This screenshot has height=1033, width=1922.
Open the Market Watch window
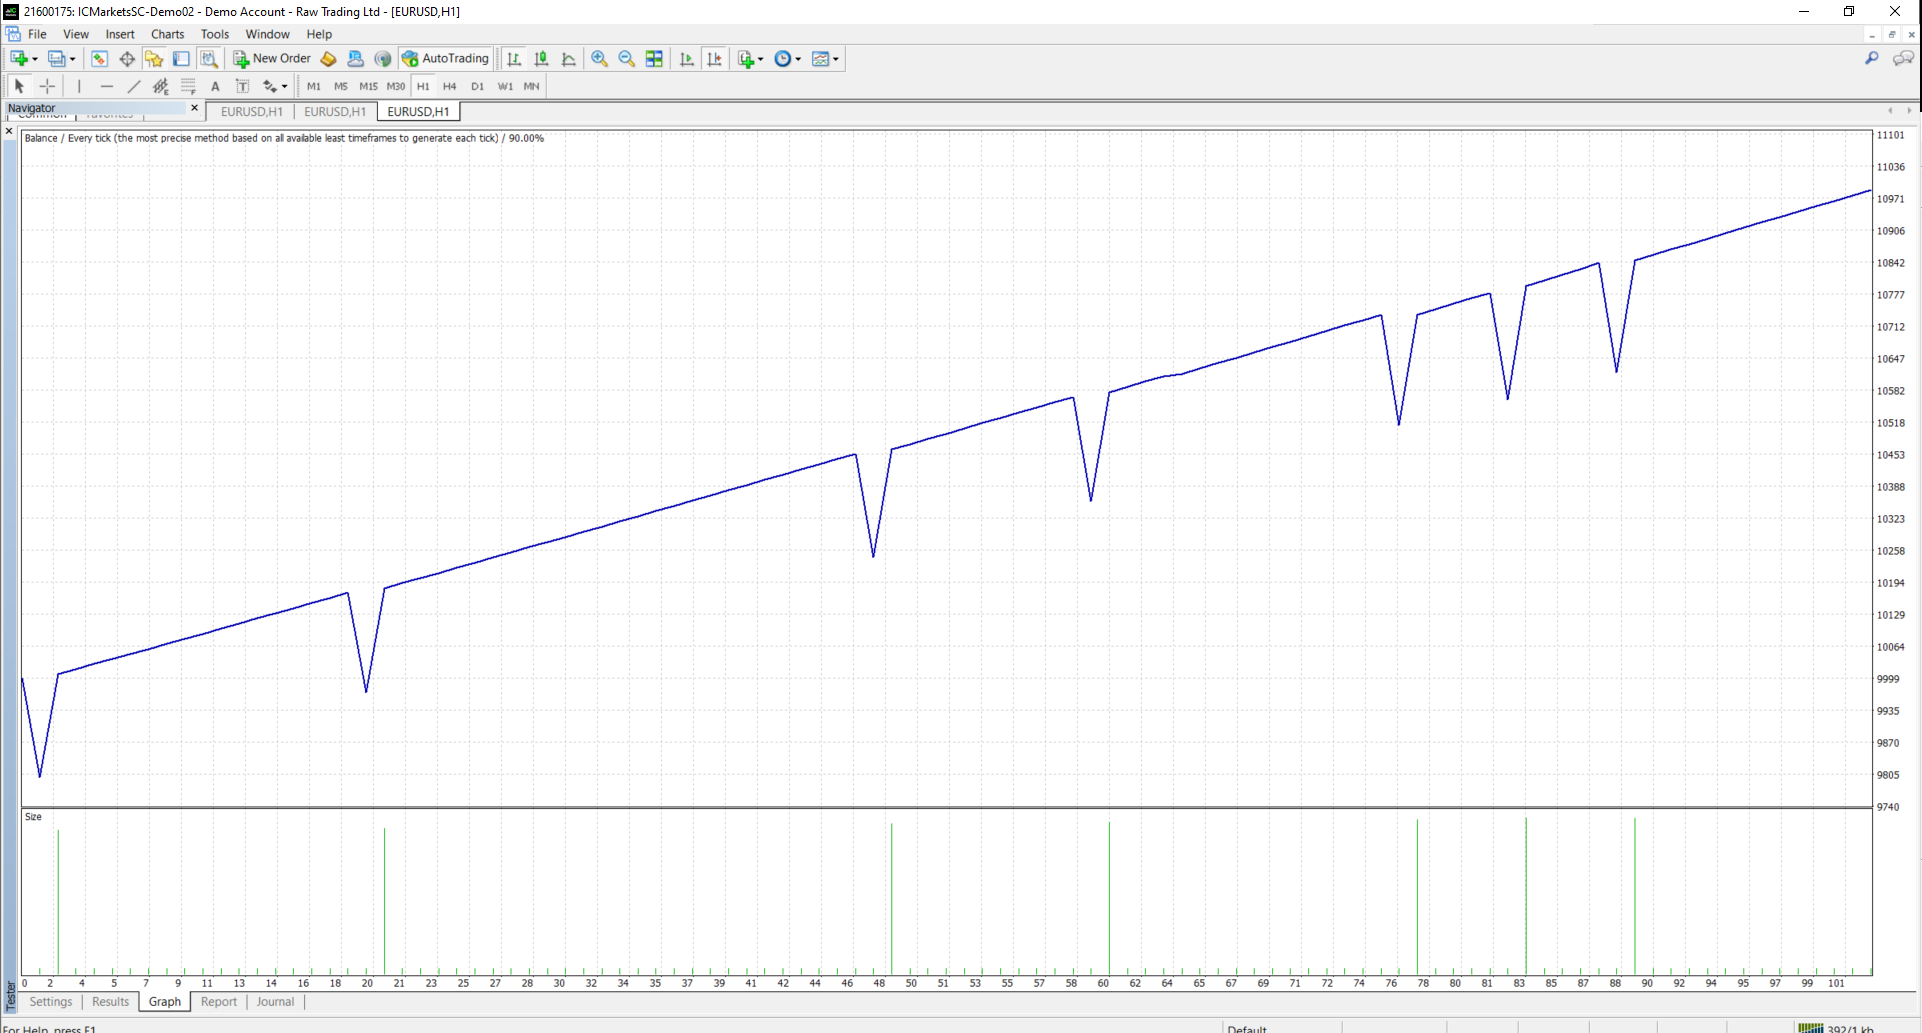click(x=98, y=58)
